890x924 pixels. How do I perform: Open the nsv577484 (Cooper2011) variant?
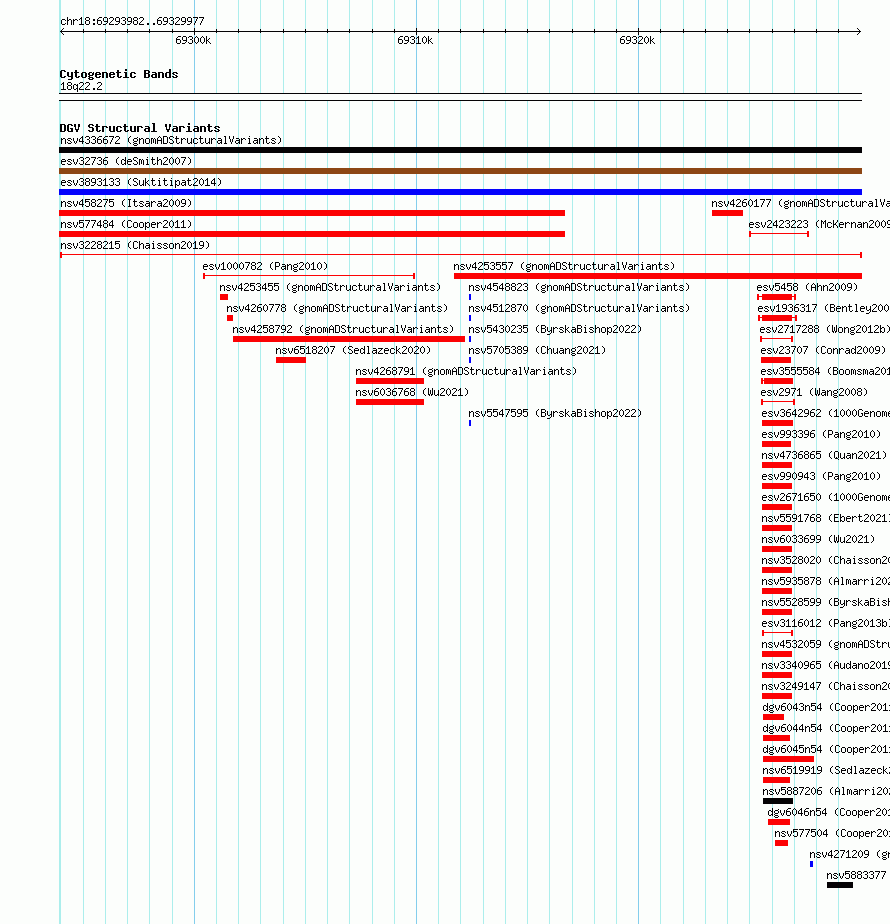126,225
